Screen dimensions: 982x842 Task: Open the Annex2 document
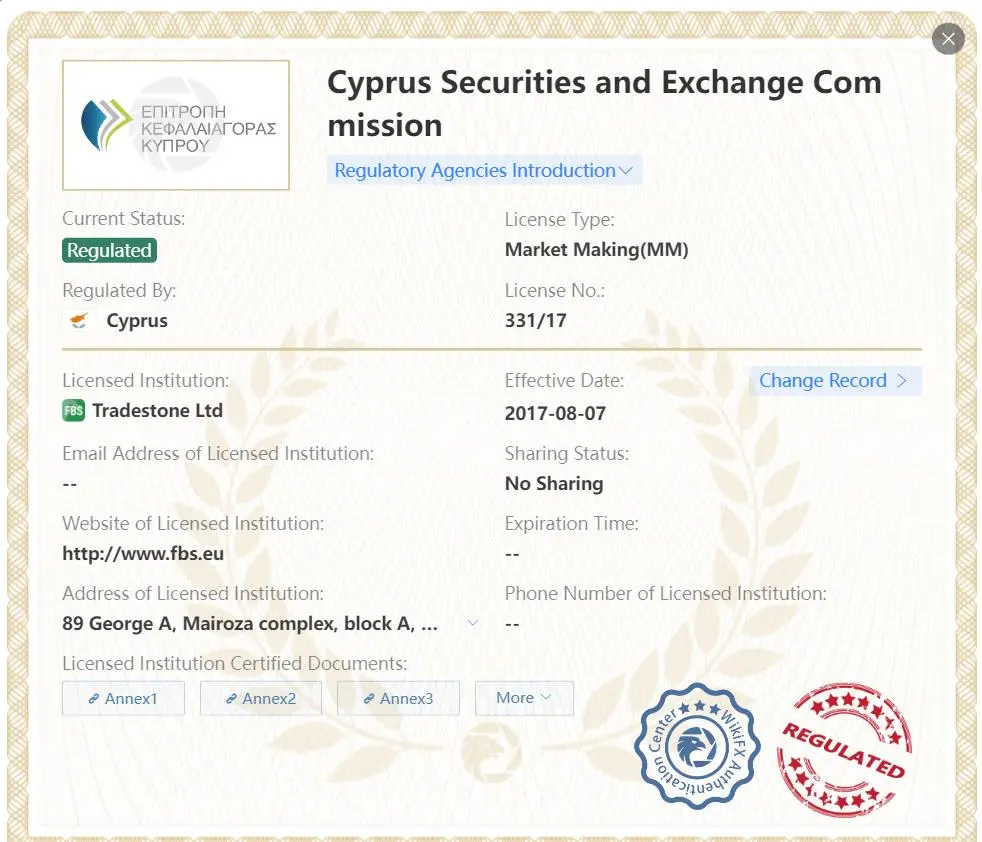[261, 698]
